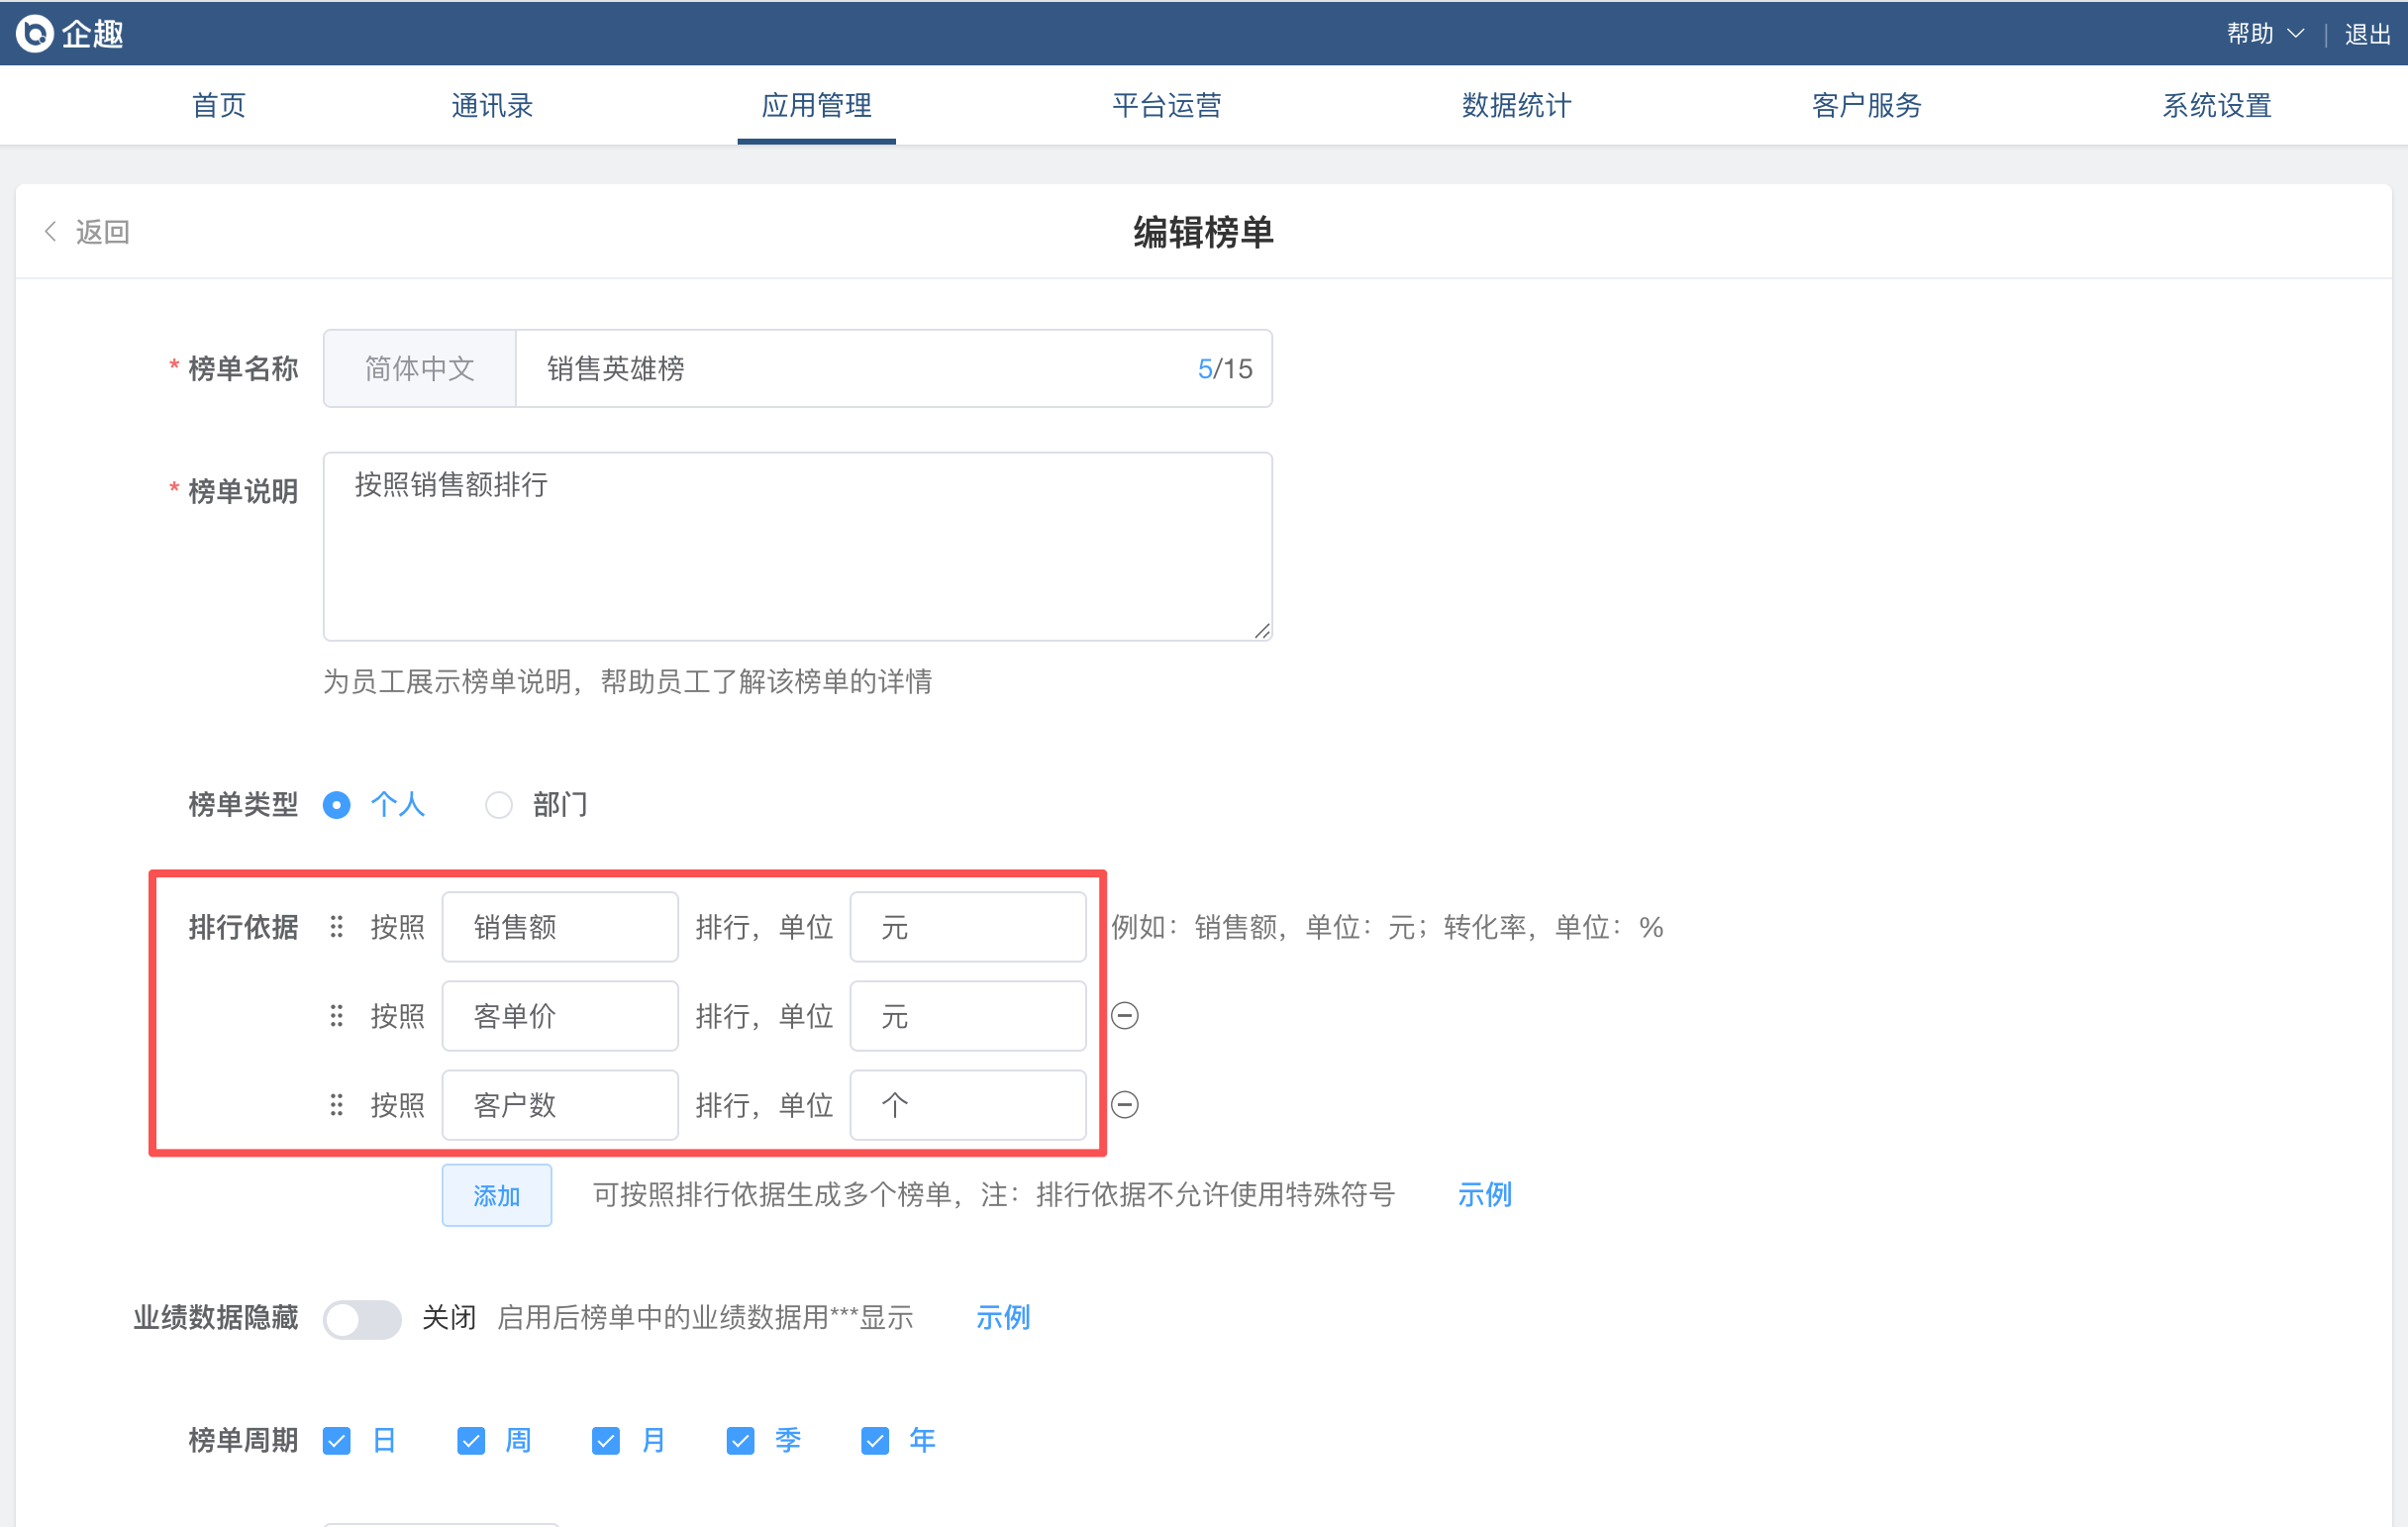
Task: Click 返回 to go back
Action: tap(103, 232)
